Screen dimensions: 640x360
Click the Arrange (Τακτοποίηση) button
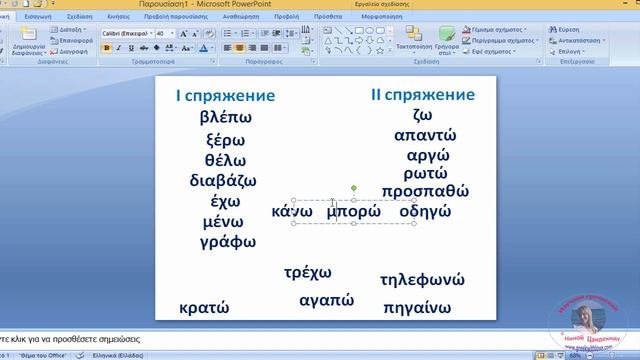coord(414,40)
